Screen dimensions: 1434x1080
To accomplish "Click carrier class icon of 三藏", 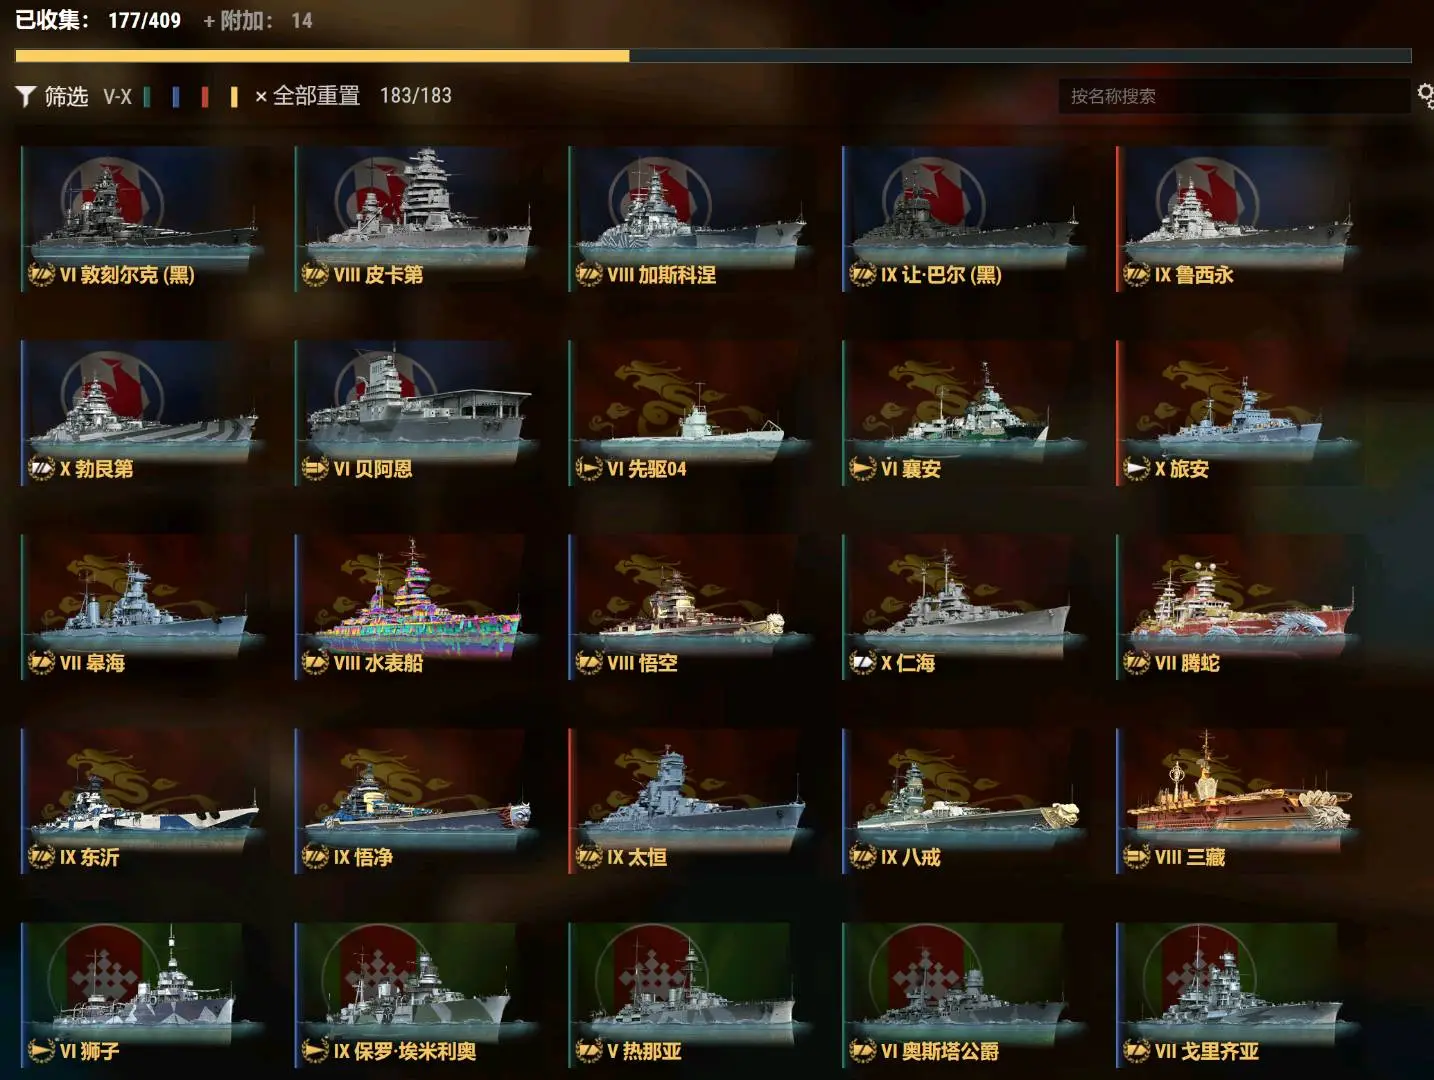I will coord(1137,856).
